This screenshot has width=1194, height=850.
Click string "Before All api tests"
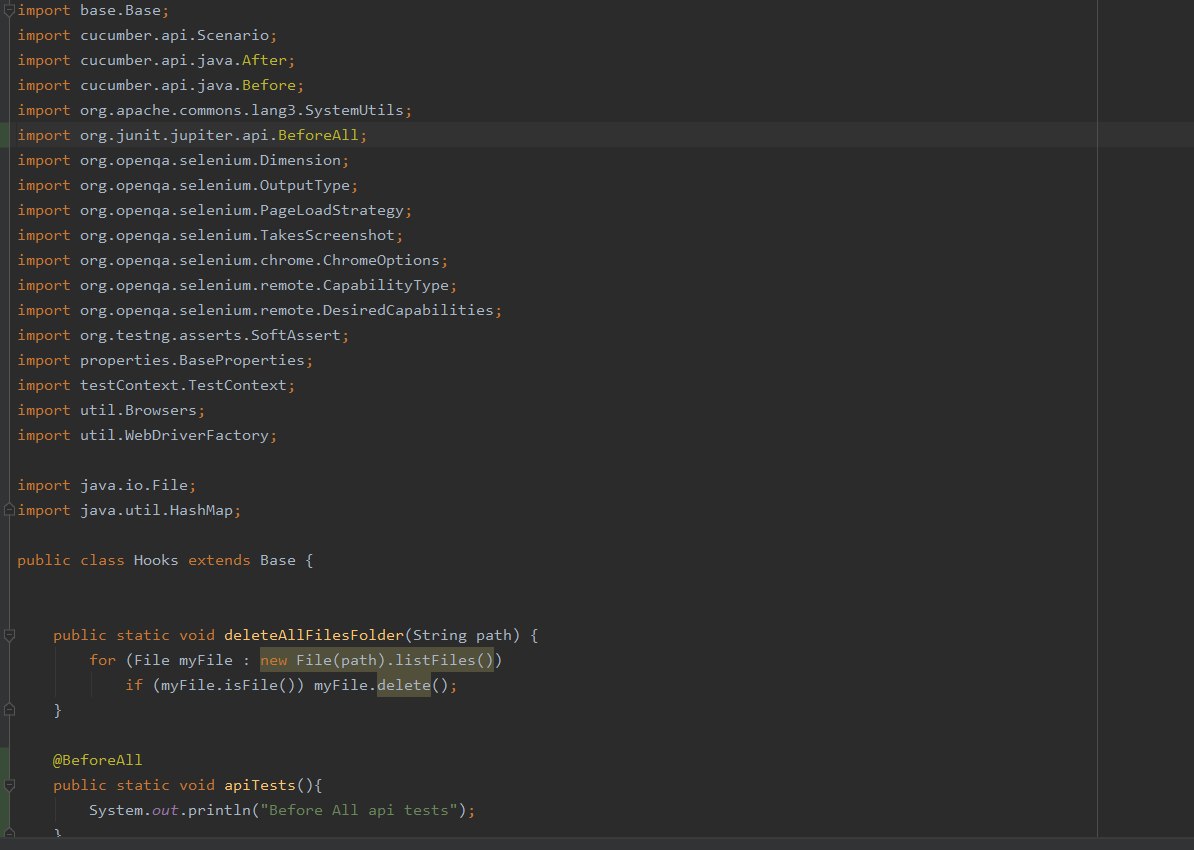point(359,810)
